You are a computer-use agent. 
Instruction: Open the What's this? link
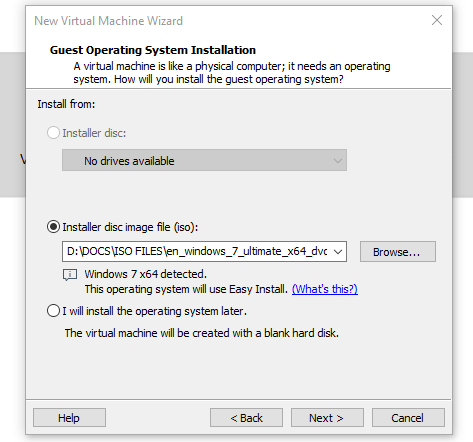[x=325, y=289]
